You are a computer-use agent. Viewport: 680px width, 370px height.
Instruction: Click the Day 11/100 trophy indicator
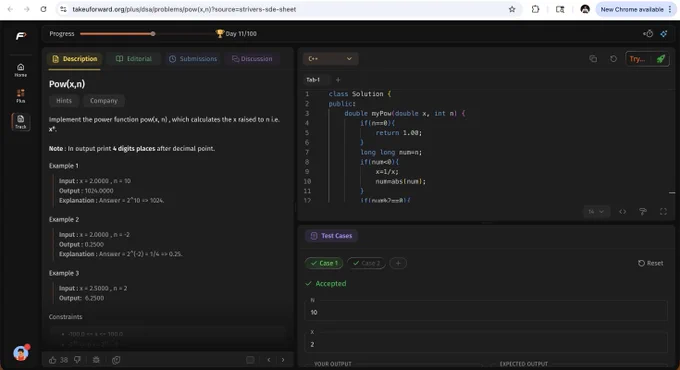click(236, 34)
